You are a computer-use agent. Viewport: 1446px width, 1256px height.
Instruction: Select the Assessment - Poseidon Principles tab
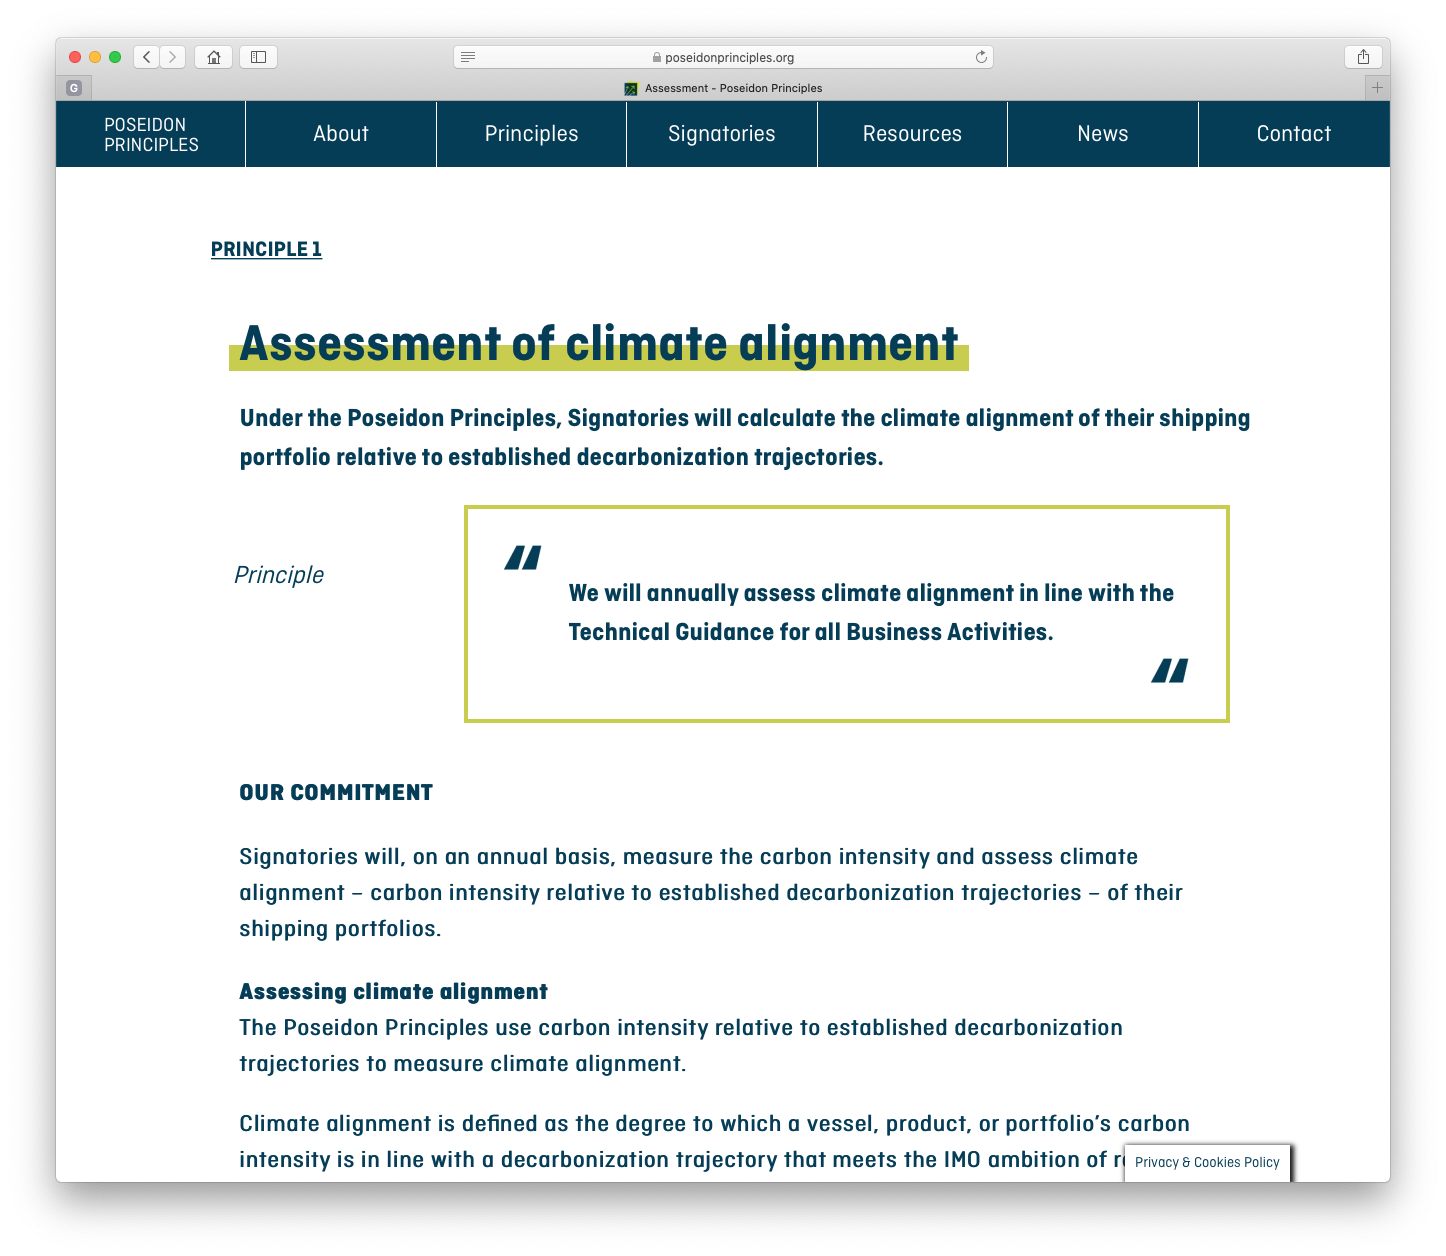[x=723, y=88]
